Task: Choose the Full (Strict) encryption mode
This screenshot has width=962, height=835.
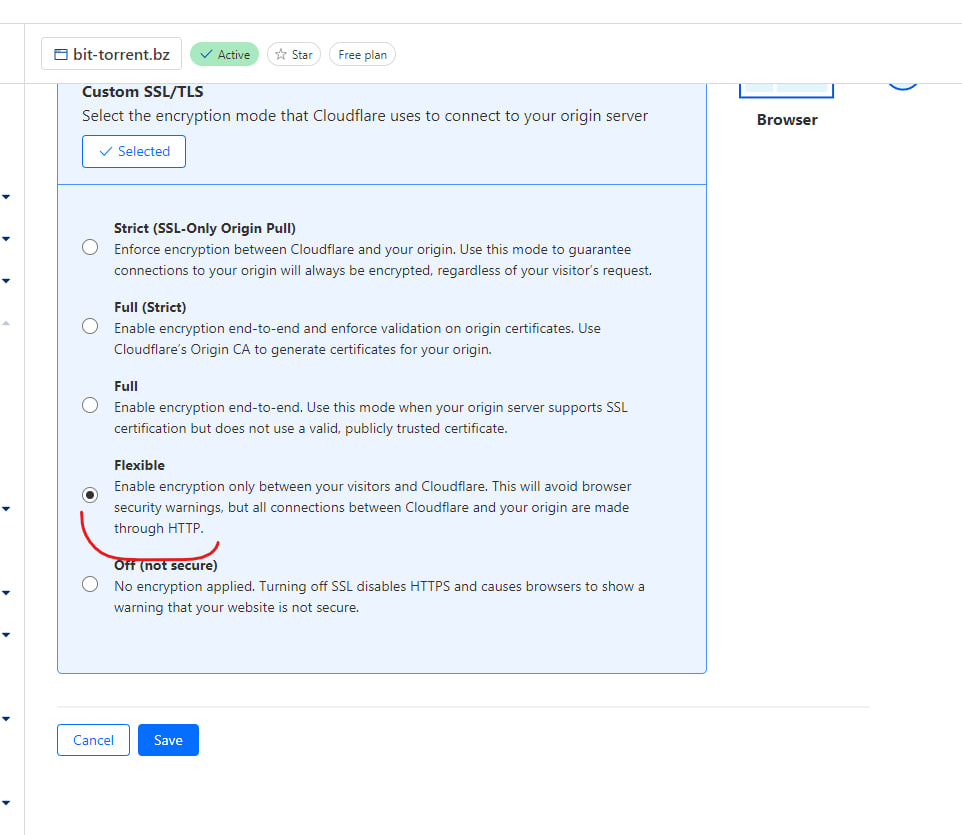Action: tap(90, 326)
